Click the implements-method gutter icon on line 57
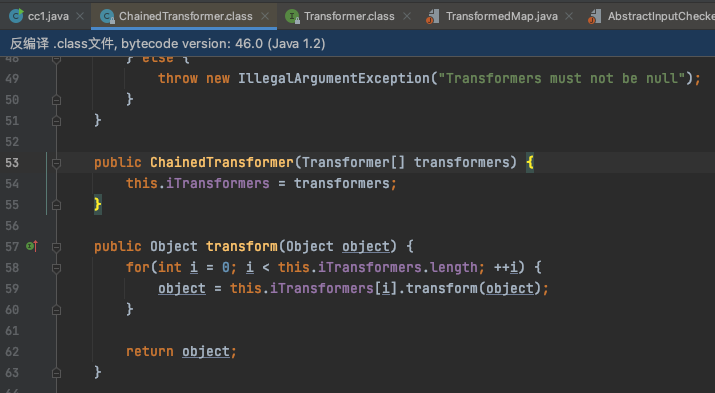The image size is (715, 393). [x=32, y=246]
